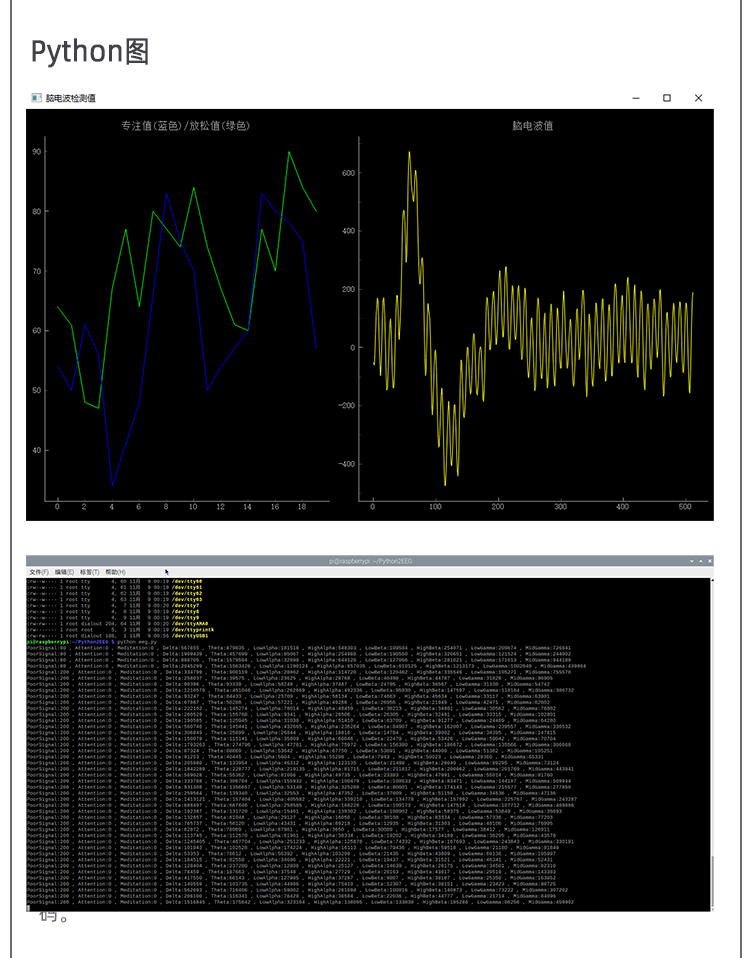The height and width of the screenshot is (958, 750).
Task: Open the 编辑(E) menu in terminal
Action: [x=63, y=571]
